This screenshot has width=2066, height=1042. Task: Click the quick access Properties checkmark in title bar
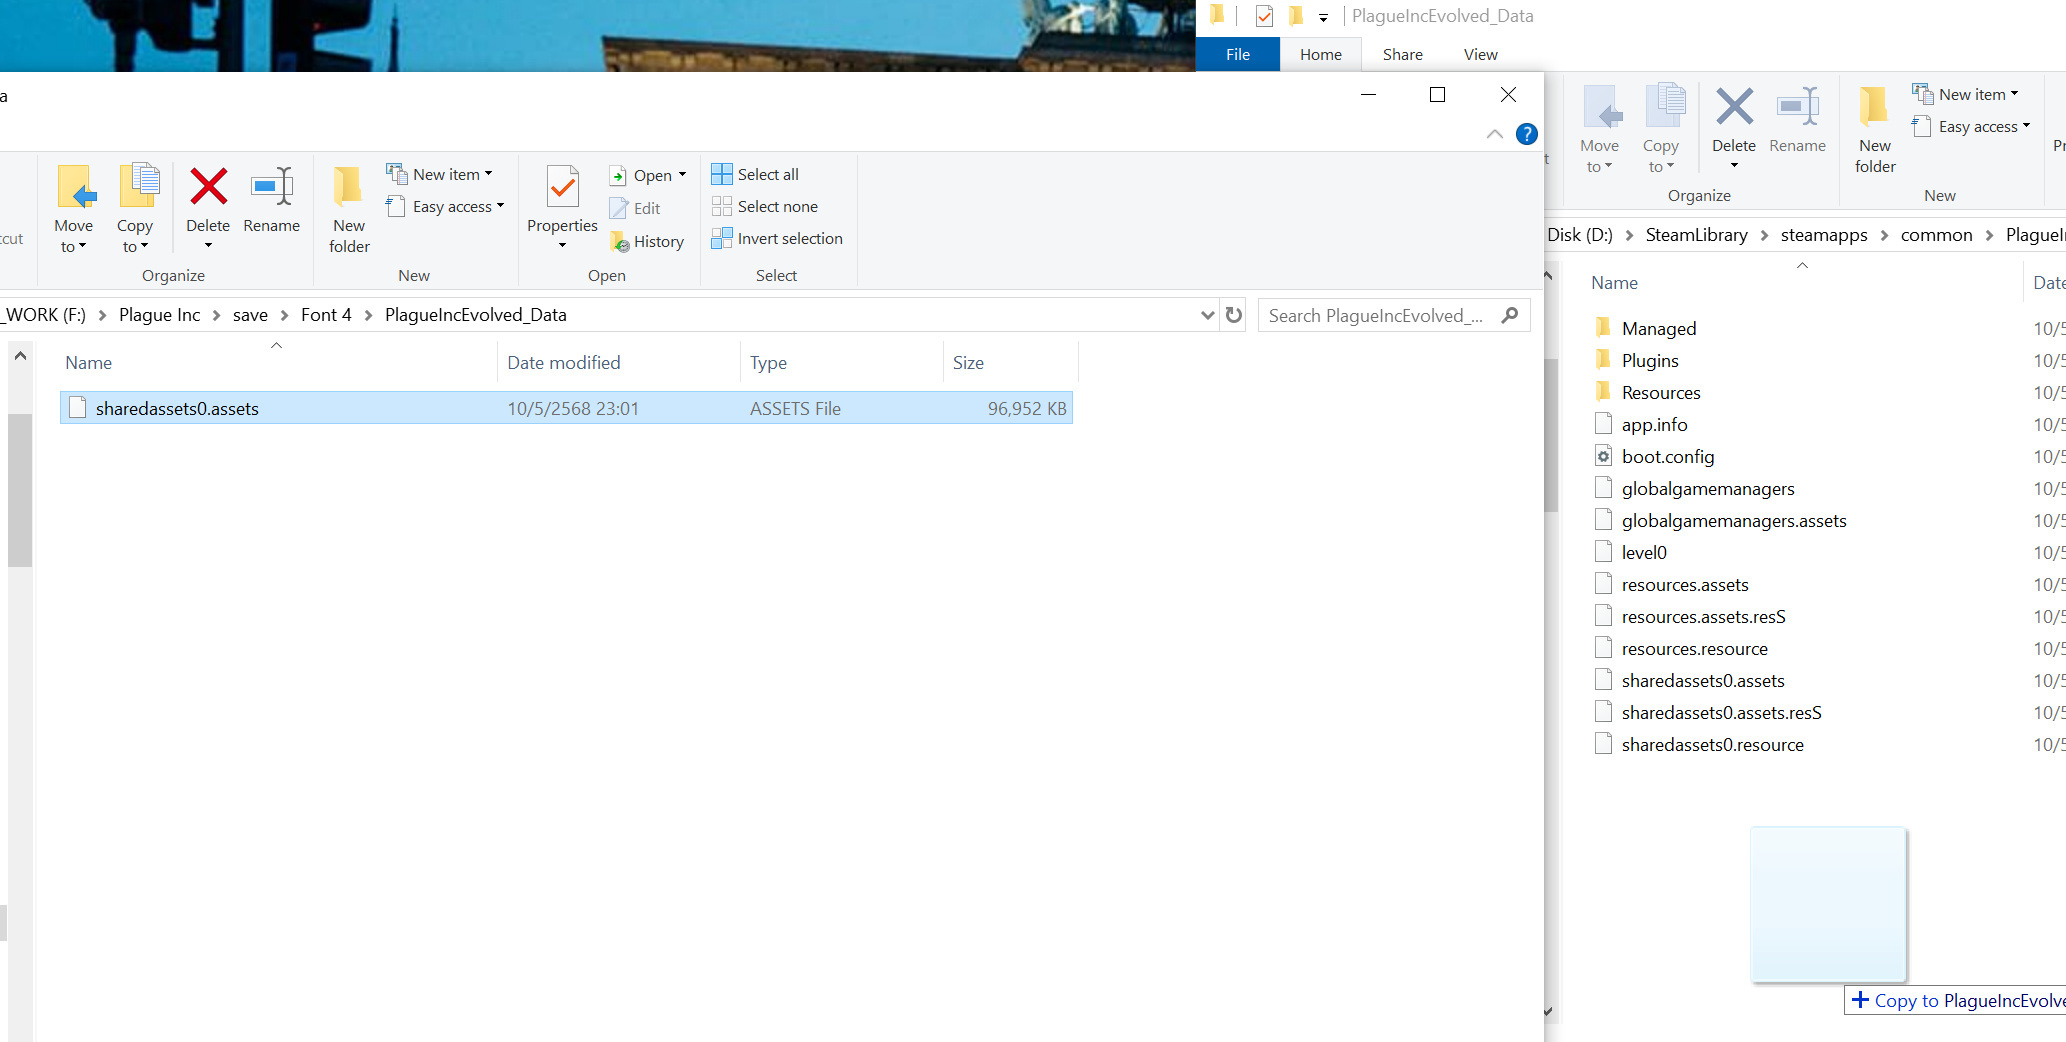pyautogui.click(x=1265, y=16)
